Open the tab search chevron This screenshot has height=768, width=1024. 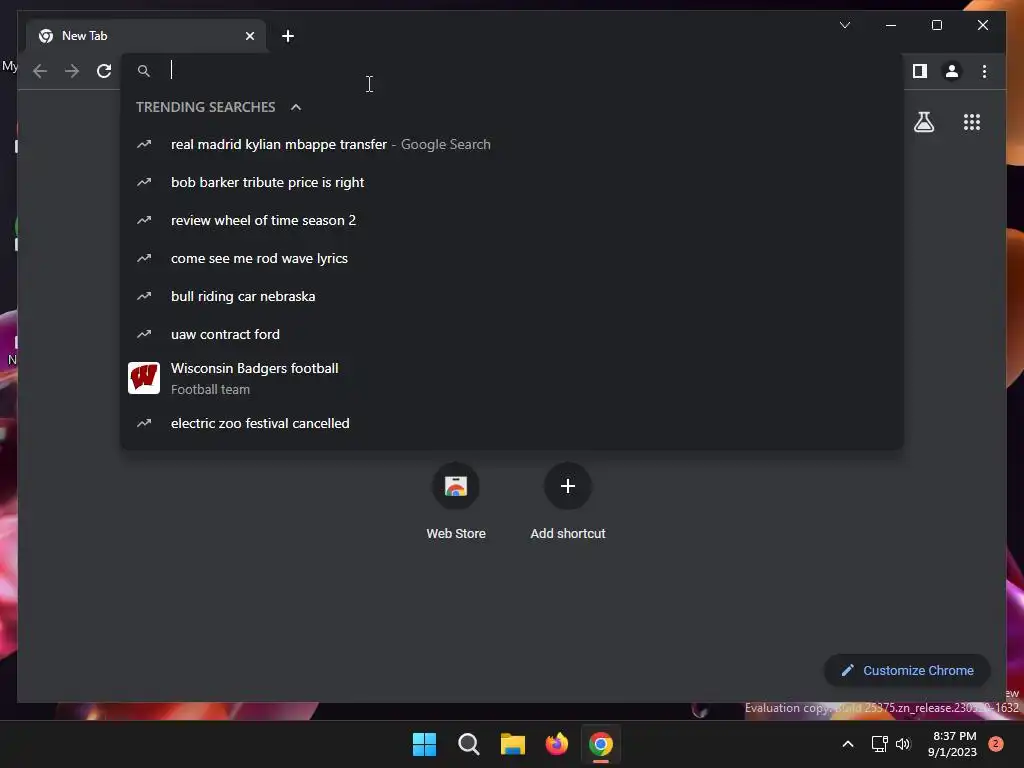(844, 25)
